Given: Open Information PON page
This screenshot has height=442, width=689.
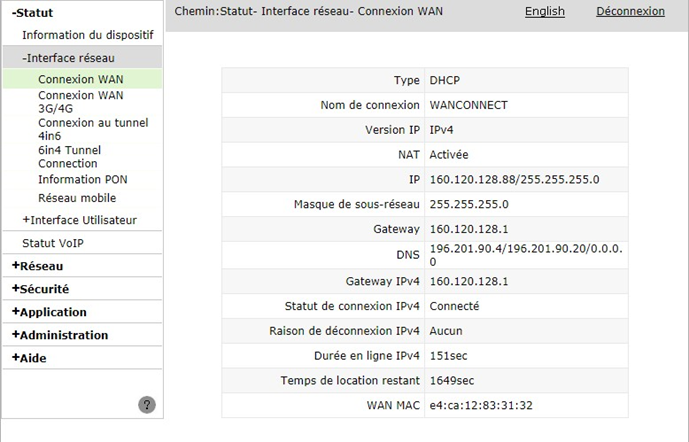Looking at the screenshot, I should tap(82, 180).
